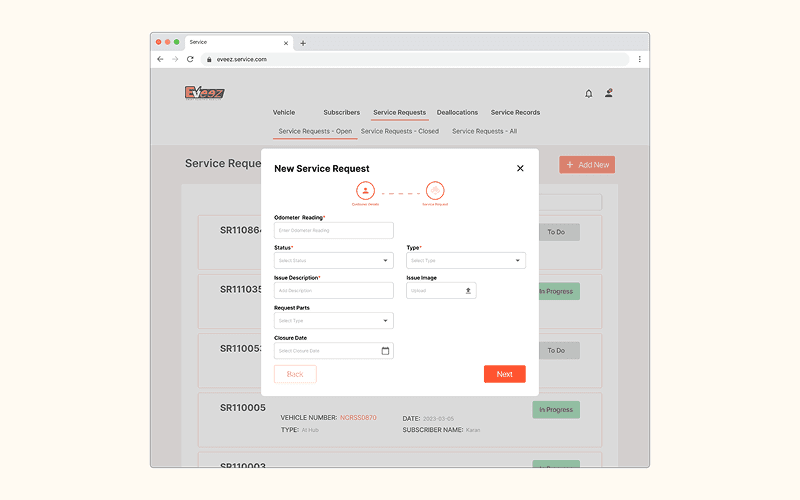Screen dimensions: 800x500
Task: Click subscriber name Karan text
Action: coord(473,430)
